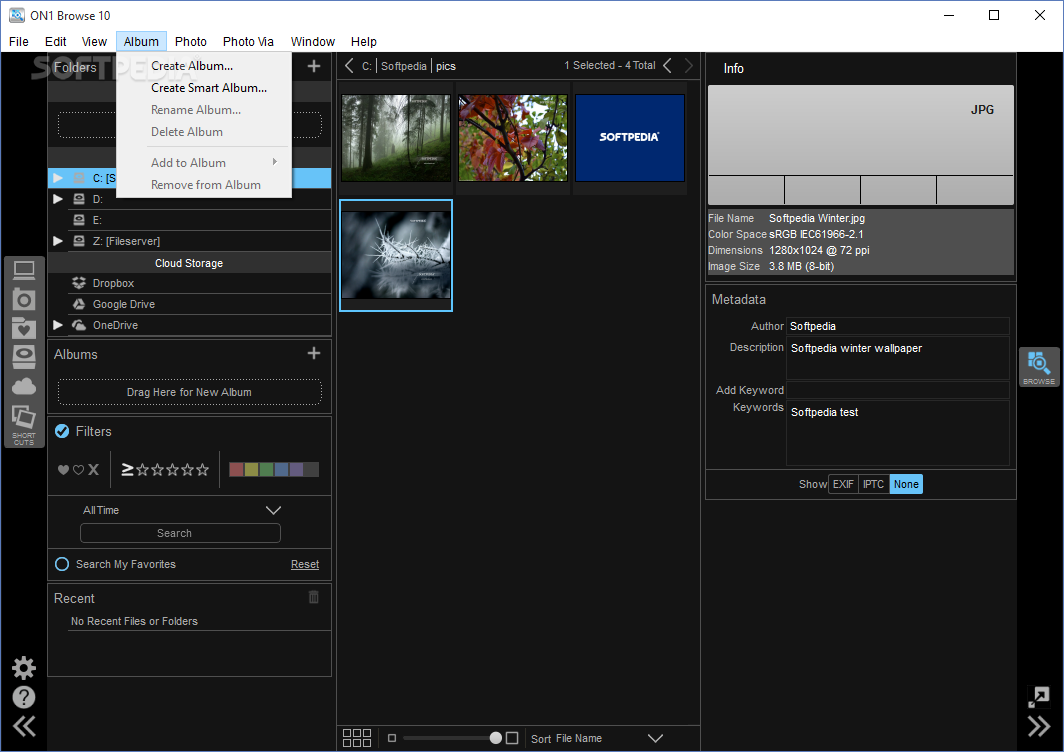Open the Local Drives shortcut icon
The width and height of the screenshot is (1064, 752).
tap(24, 271)
